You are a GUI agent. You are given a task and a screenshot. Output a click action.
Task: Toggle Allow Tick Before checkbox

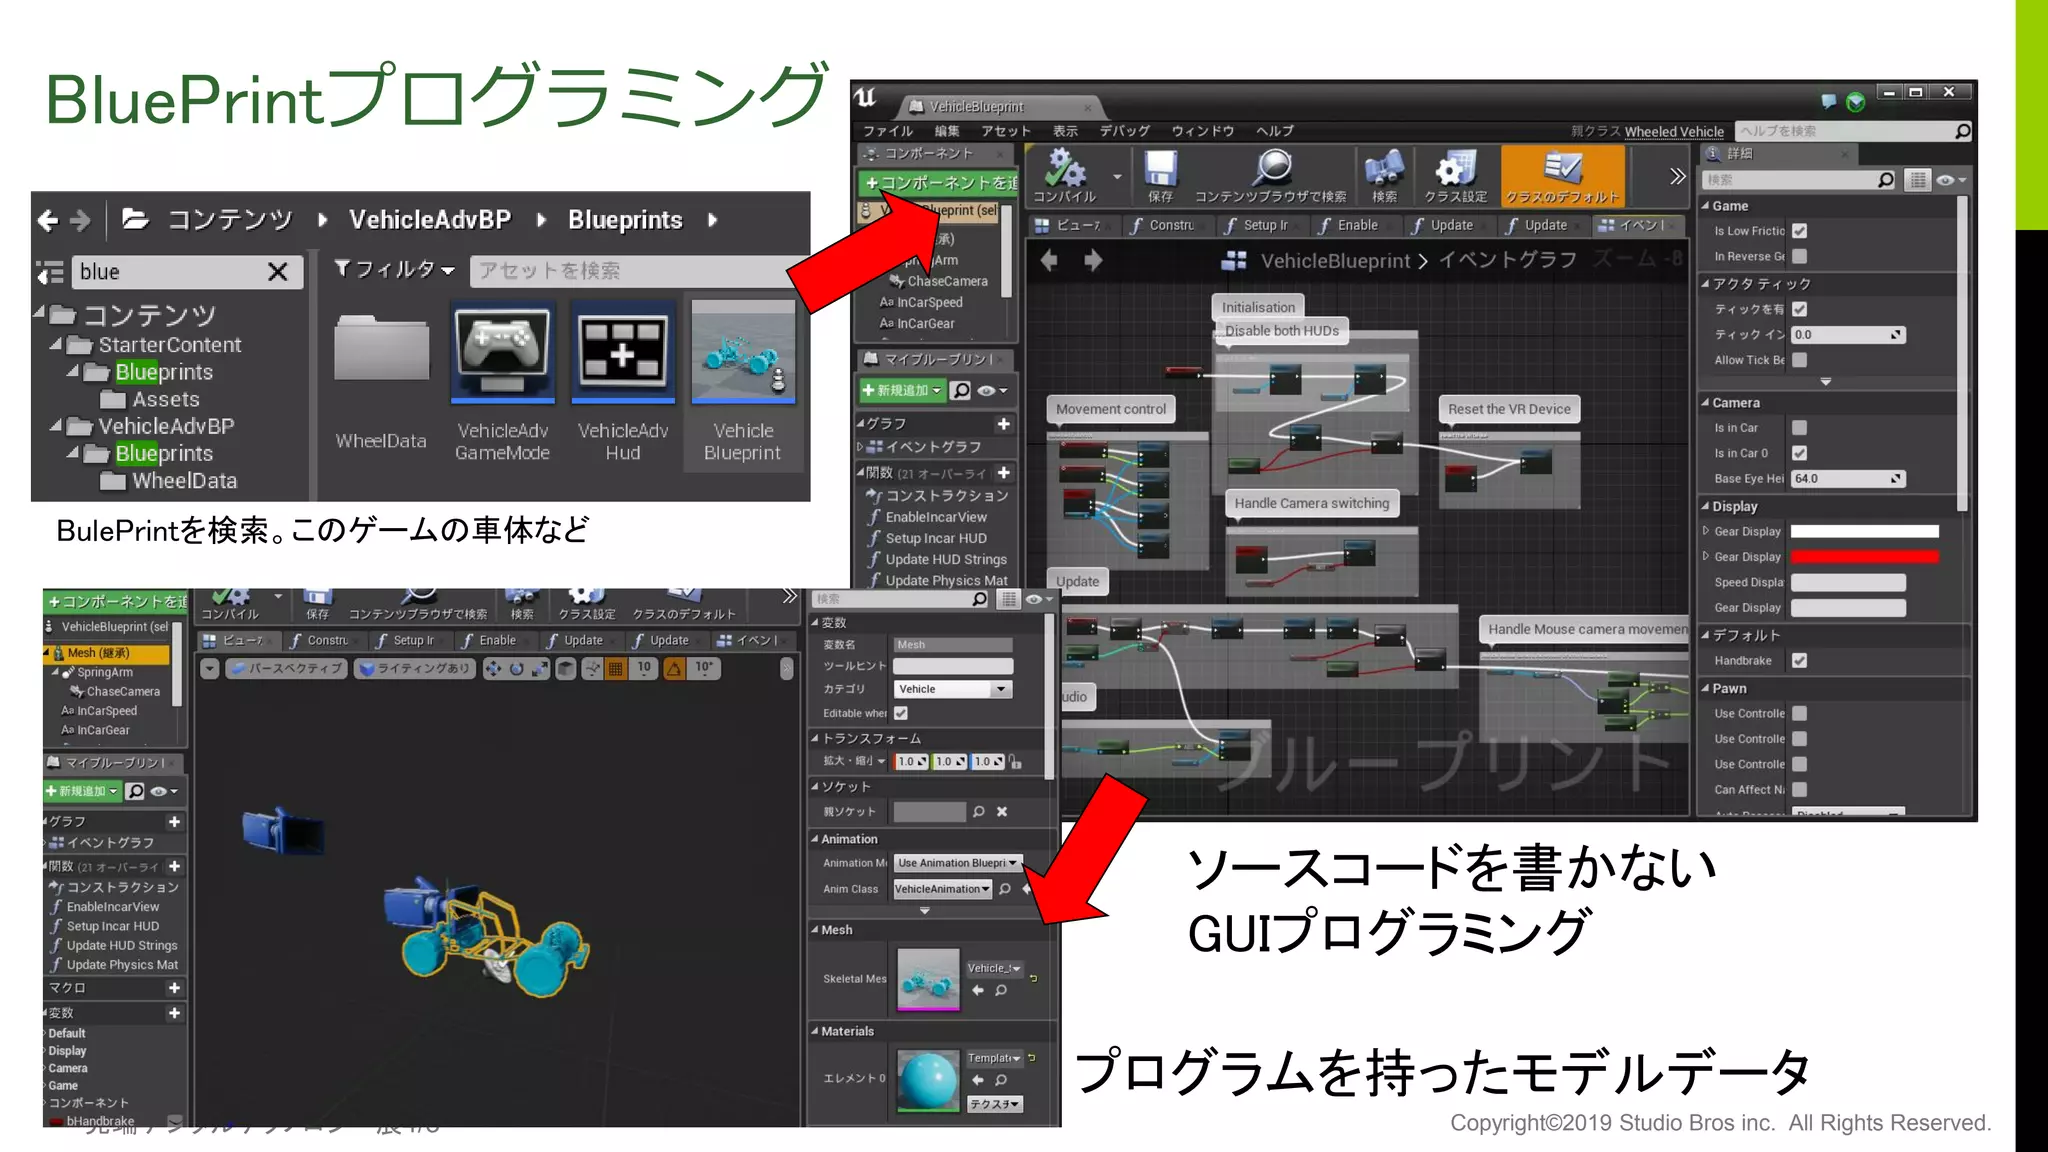click(x=1800, y=360)
